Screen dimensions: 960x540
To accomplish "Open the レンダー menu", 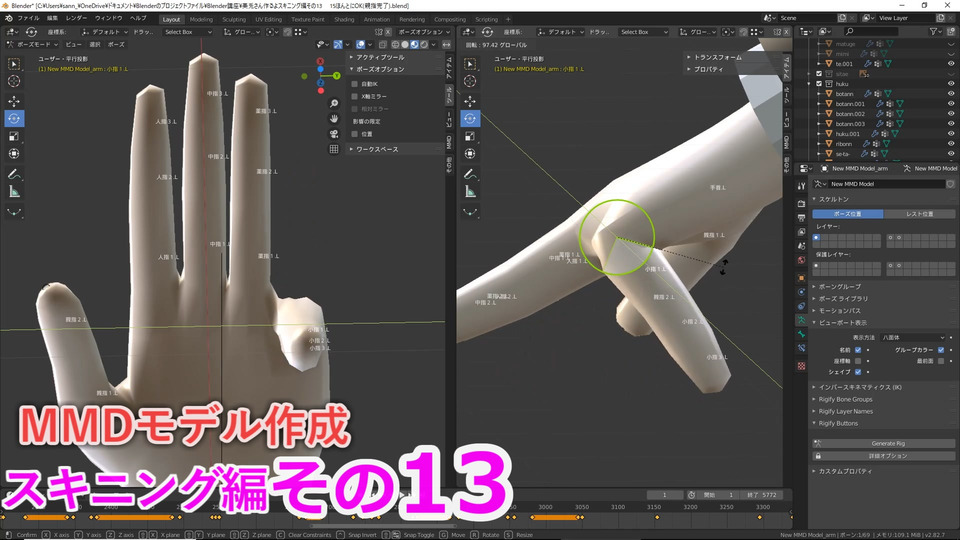I will 77,19.
